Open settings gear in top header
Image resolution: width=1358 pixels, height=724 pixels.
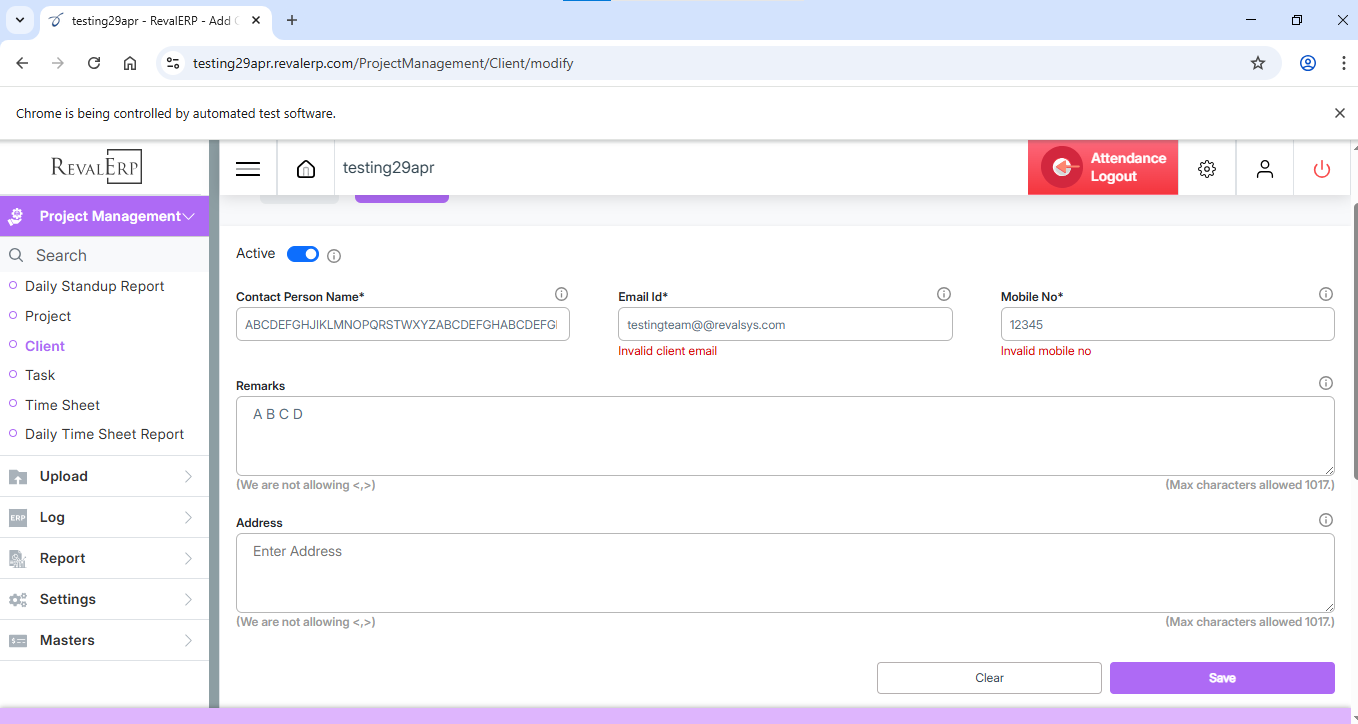click(x=1207, y=169)
